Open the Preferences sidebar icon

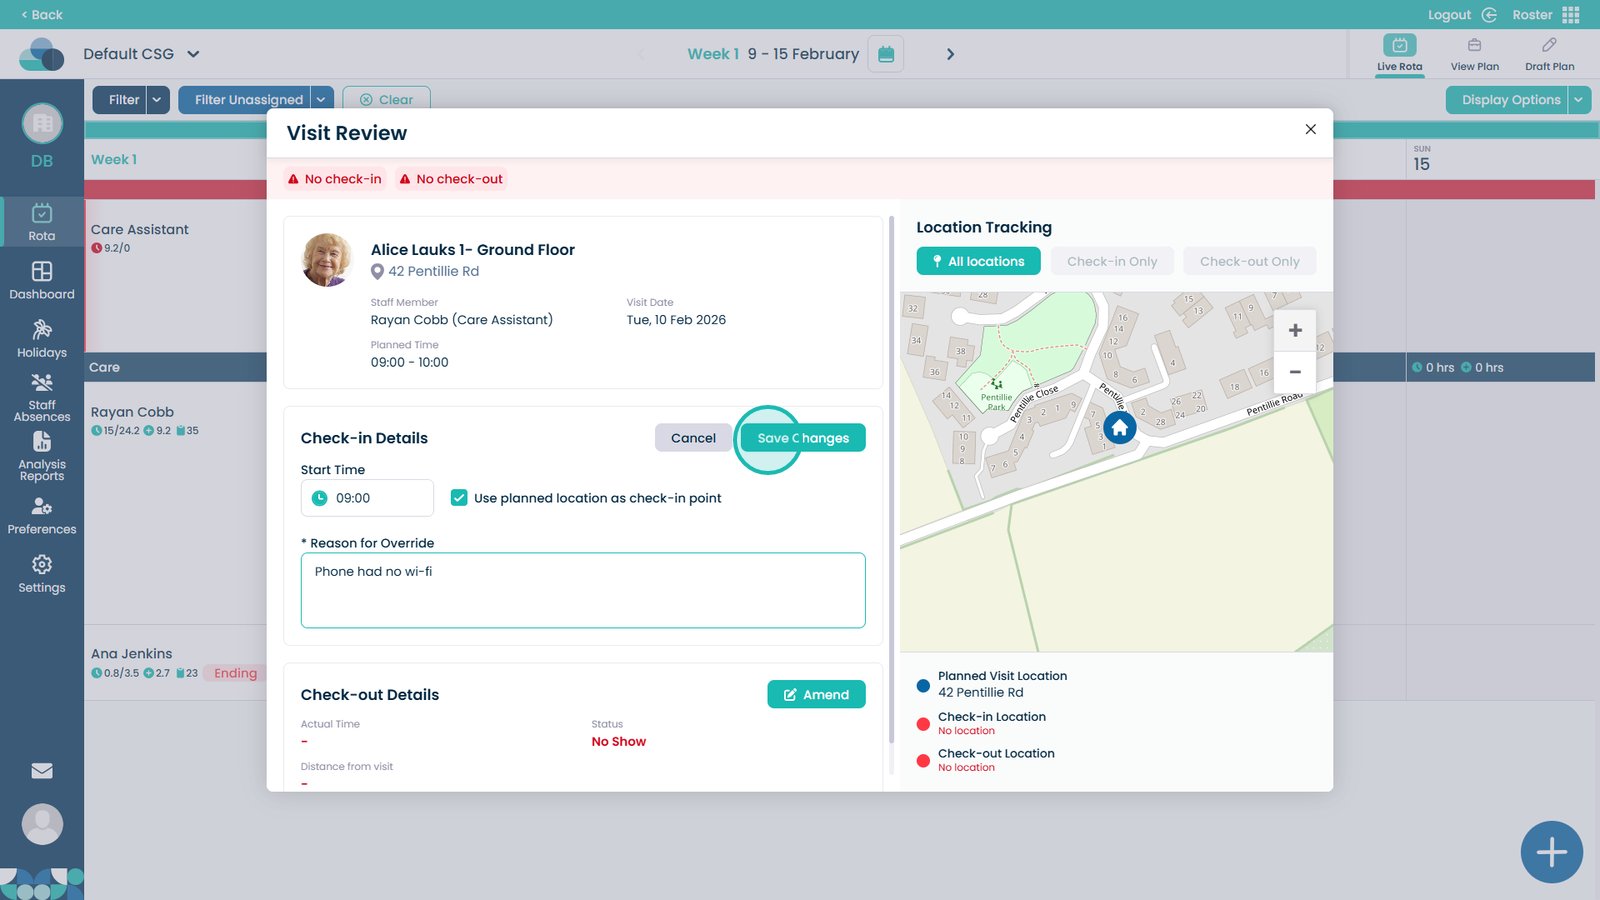(42, 515)
